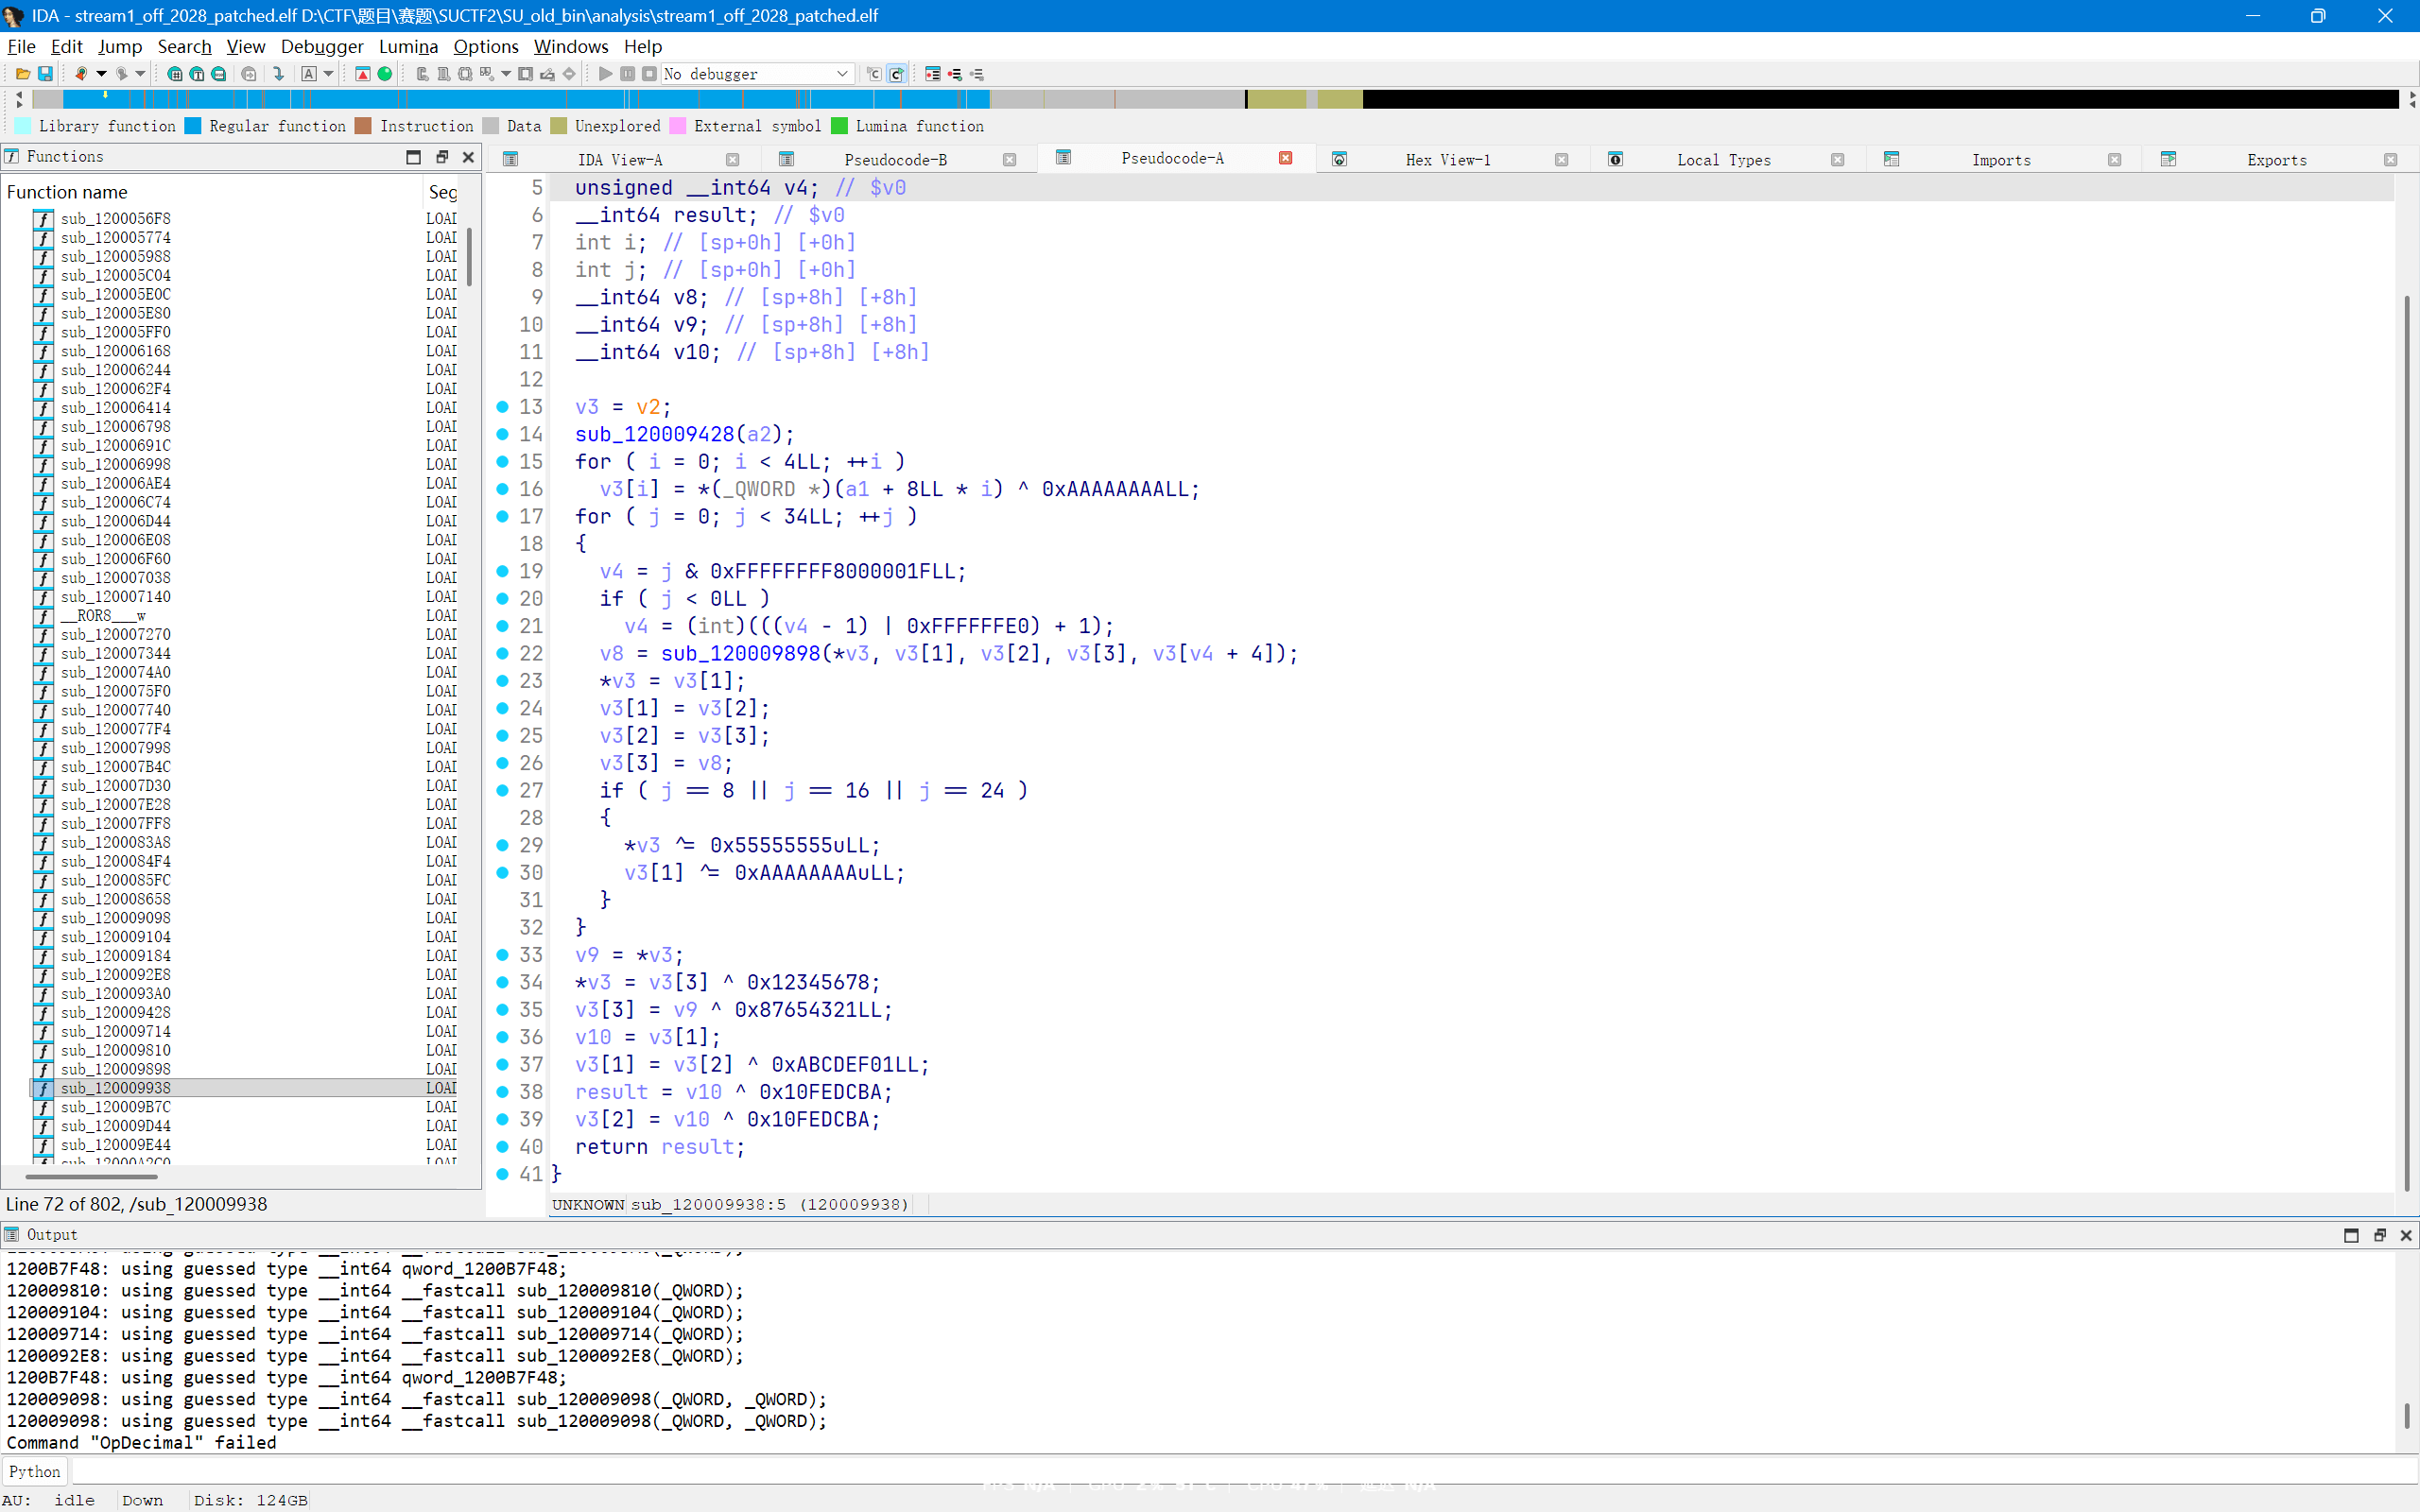Click the hash-symbol circle toolbar icon
Image resolution: width=2420 pixels, height=1512 pixels.
coord(175,74)
